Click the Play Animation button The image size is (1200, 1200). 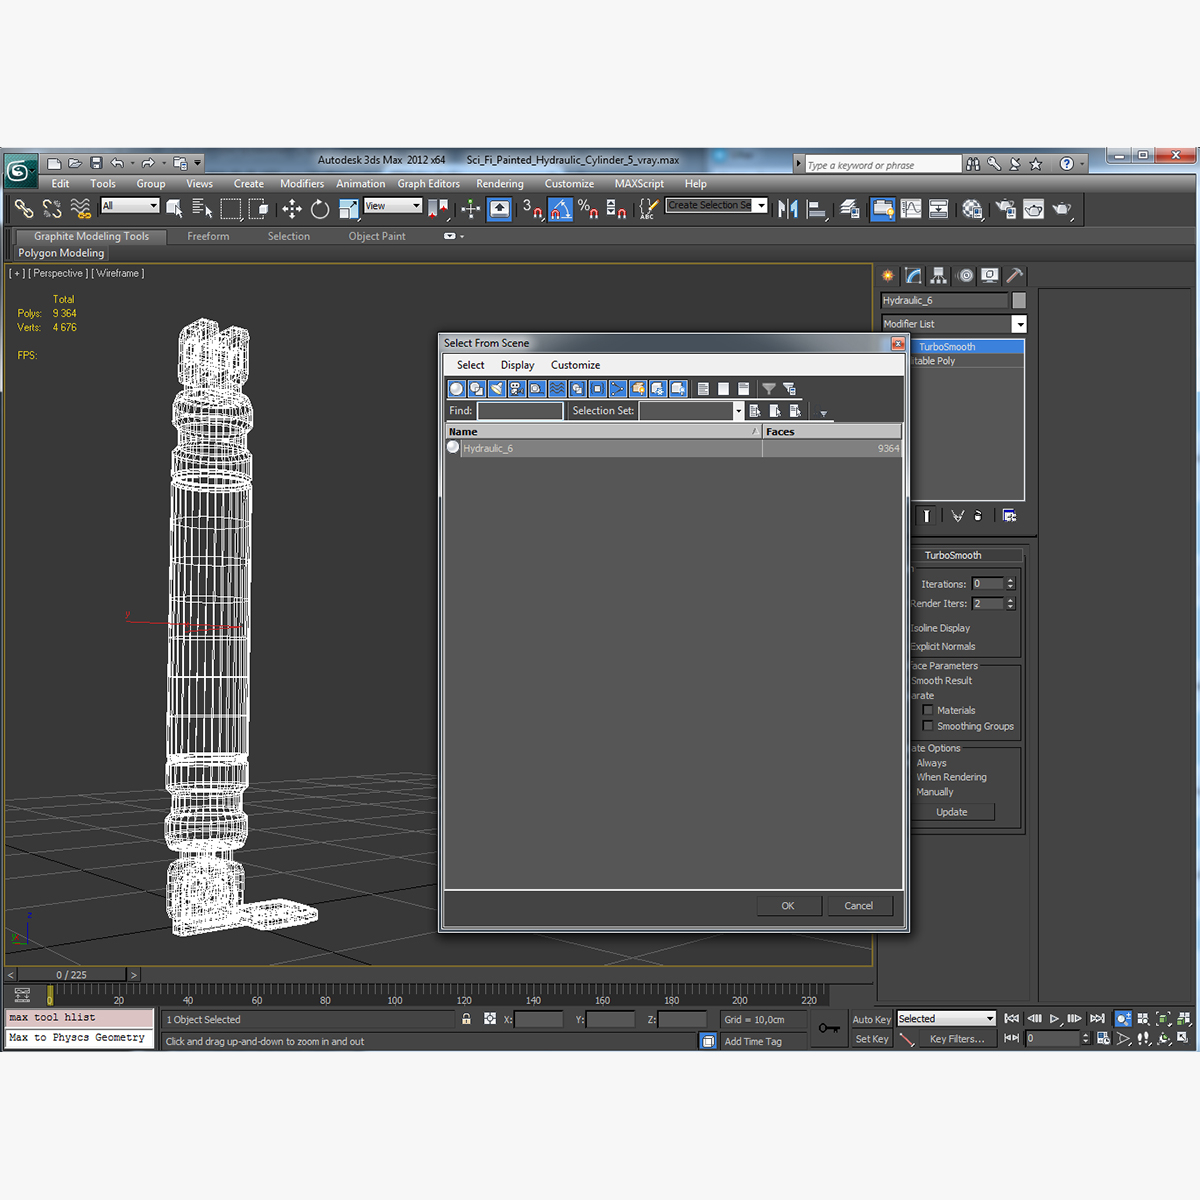click(x=1054, y=1019)
